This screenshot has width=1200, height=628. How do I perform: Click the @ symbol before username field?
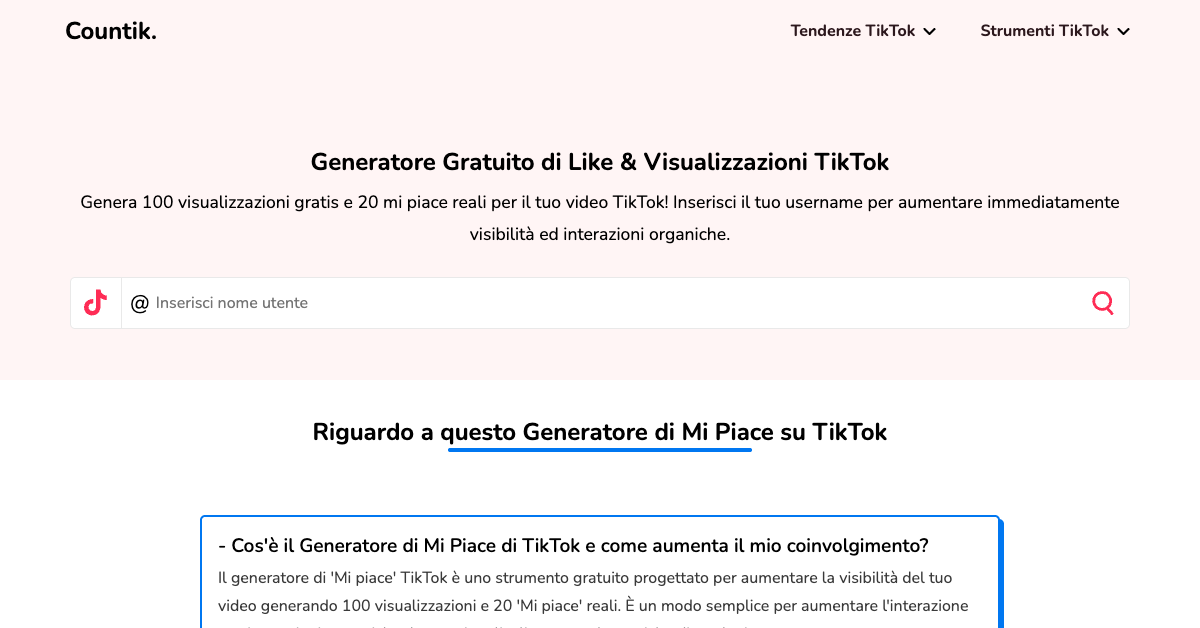[x=139, y=303]
